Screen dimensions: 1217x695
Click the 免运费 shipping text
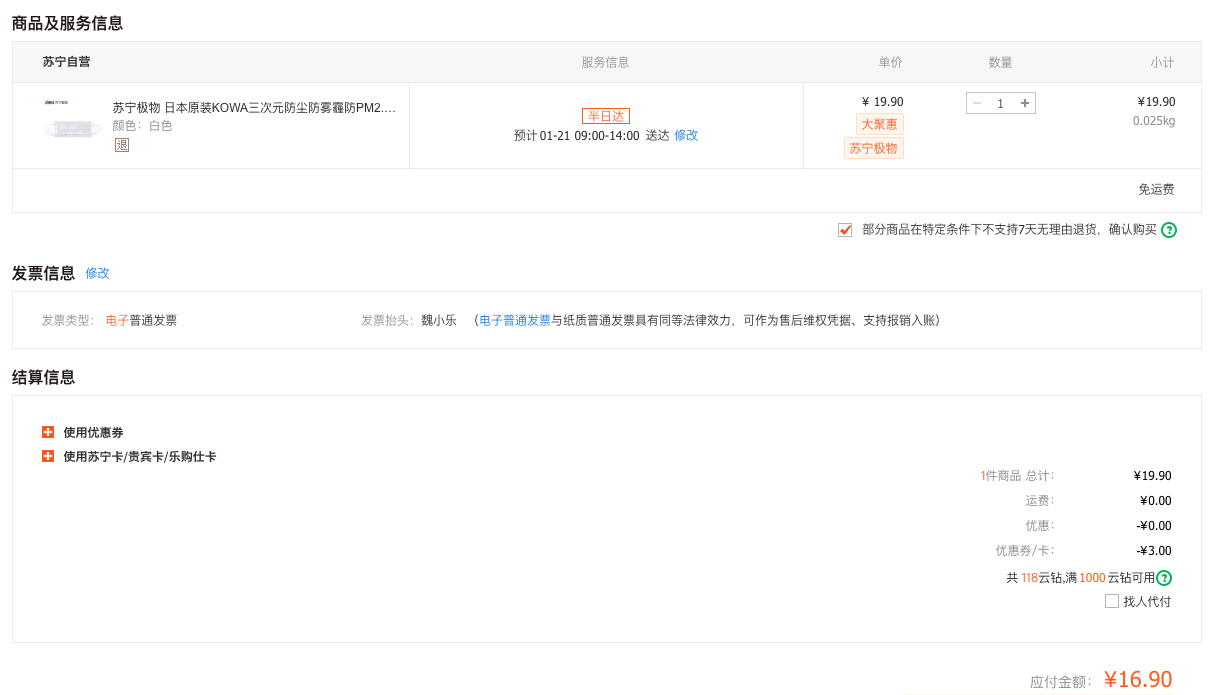point(1156,189)
